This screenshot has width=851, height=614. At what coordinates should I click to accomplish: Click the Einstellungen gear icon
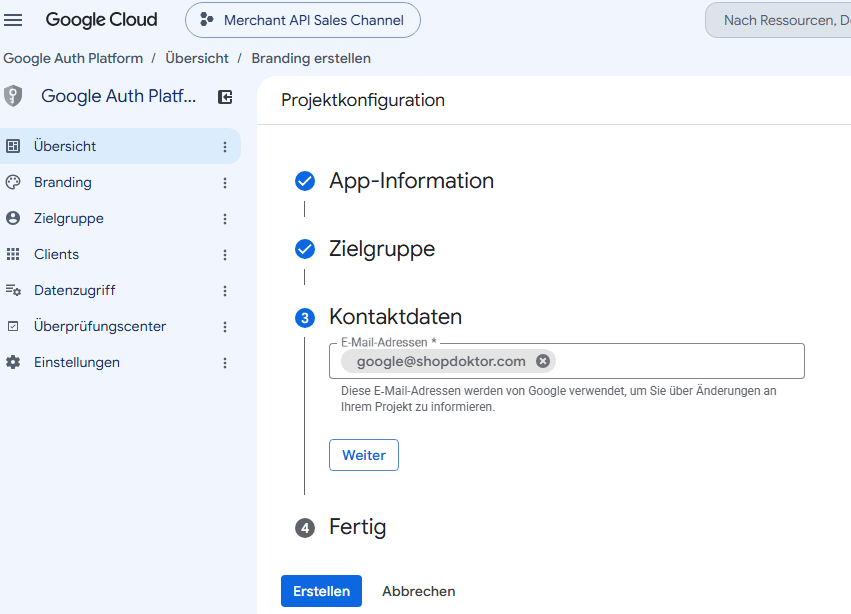(13, 362)
